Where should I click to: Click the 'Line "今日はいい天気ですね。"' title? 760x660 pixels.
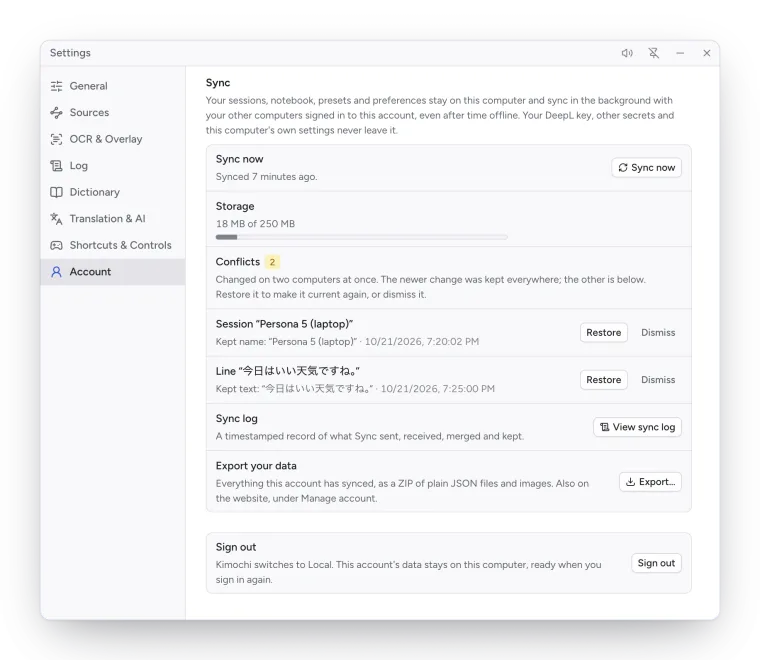tap(288, 371)
